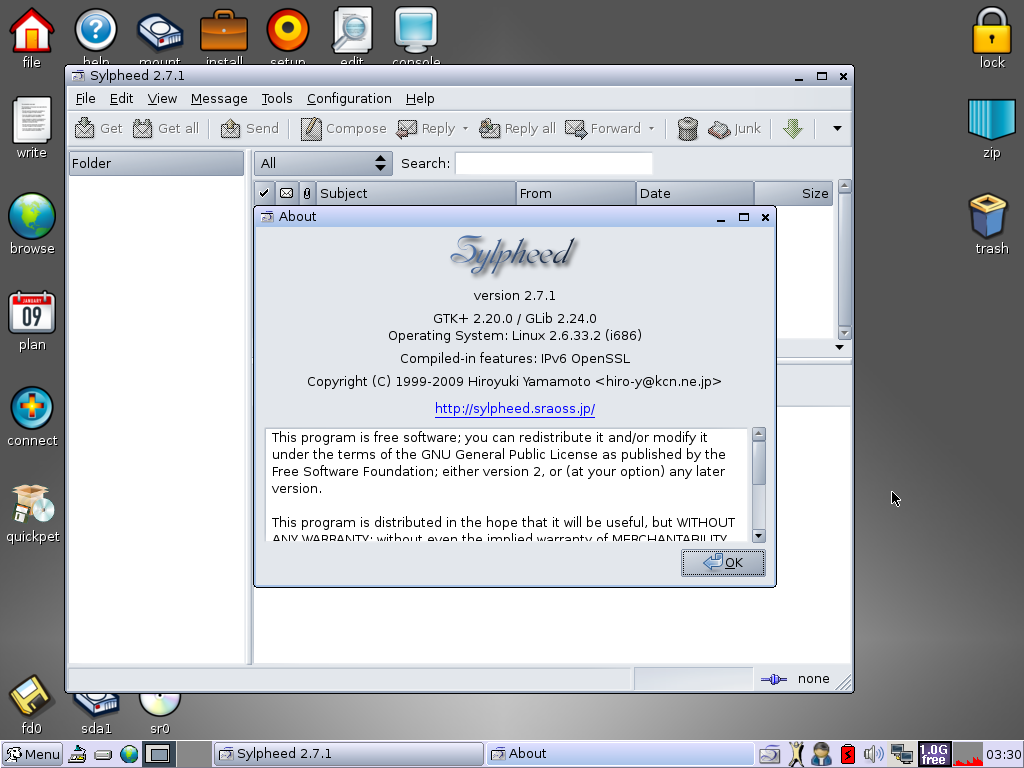Viewport: 1024px width, 768px height.
Task: Click the online status plug icon
Action: click(774, 679)
